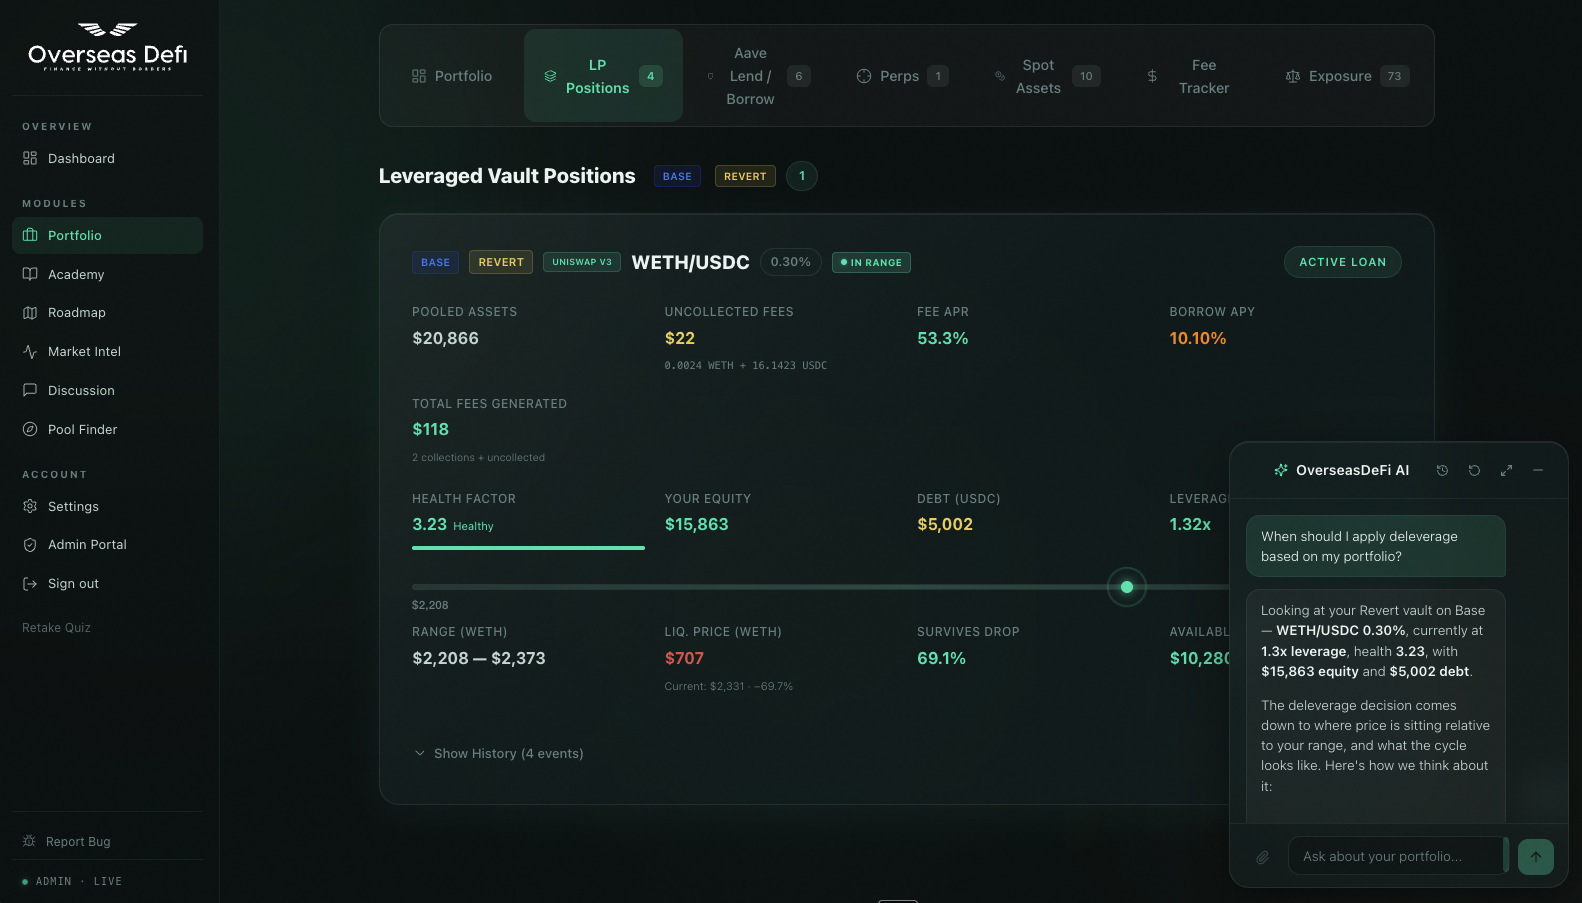Image resolution: width=1582 pixels, height=903 pixels.
Task: Click the dollar icon of Fee Tracker
Action: 1152,76
